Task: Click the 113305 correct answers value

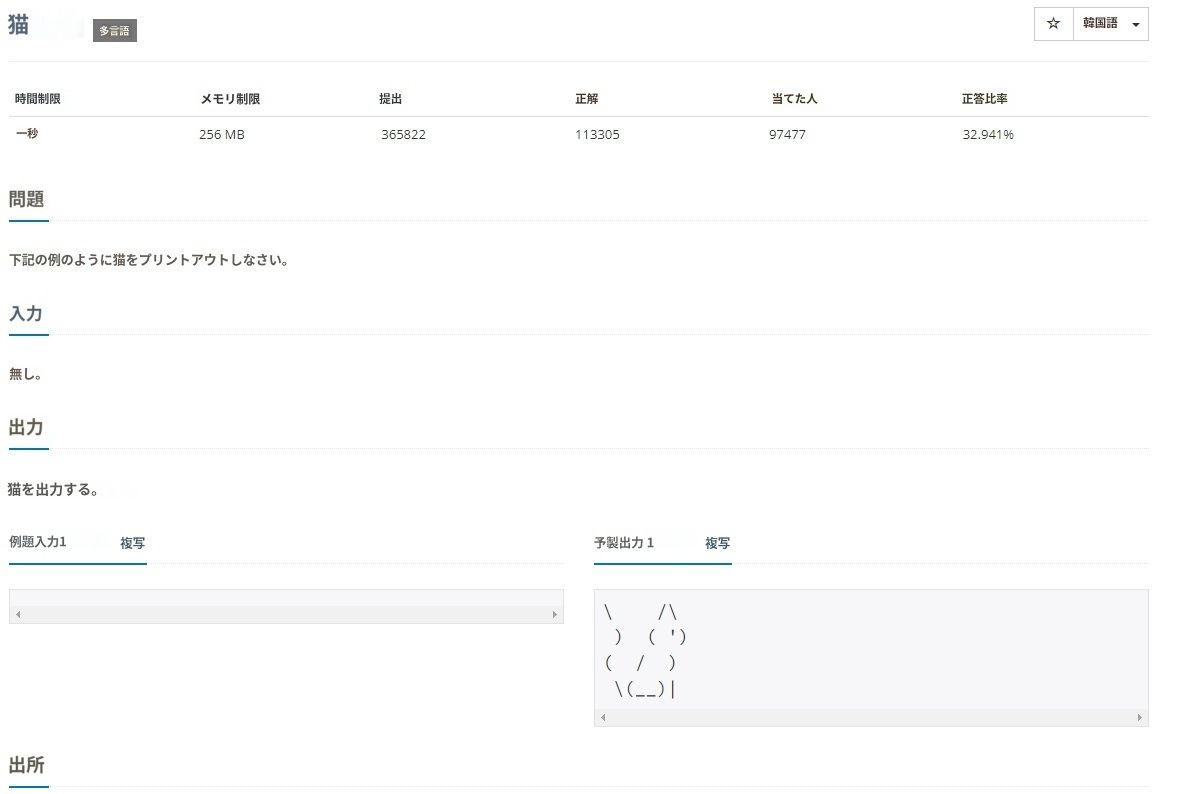Action: tap(597, 135)
